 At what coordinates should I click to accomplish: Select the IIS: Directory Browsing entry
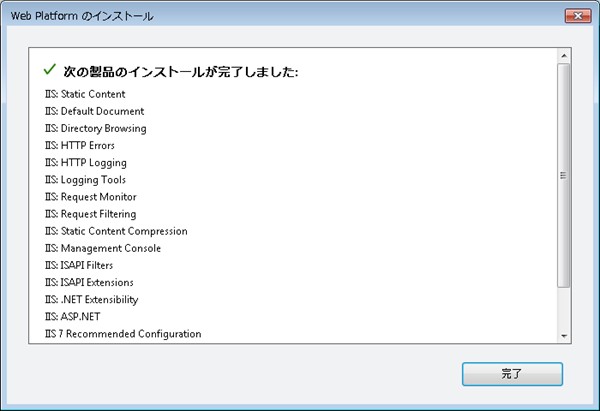point(95,128)
